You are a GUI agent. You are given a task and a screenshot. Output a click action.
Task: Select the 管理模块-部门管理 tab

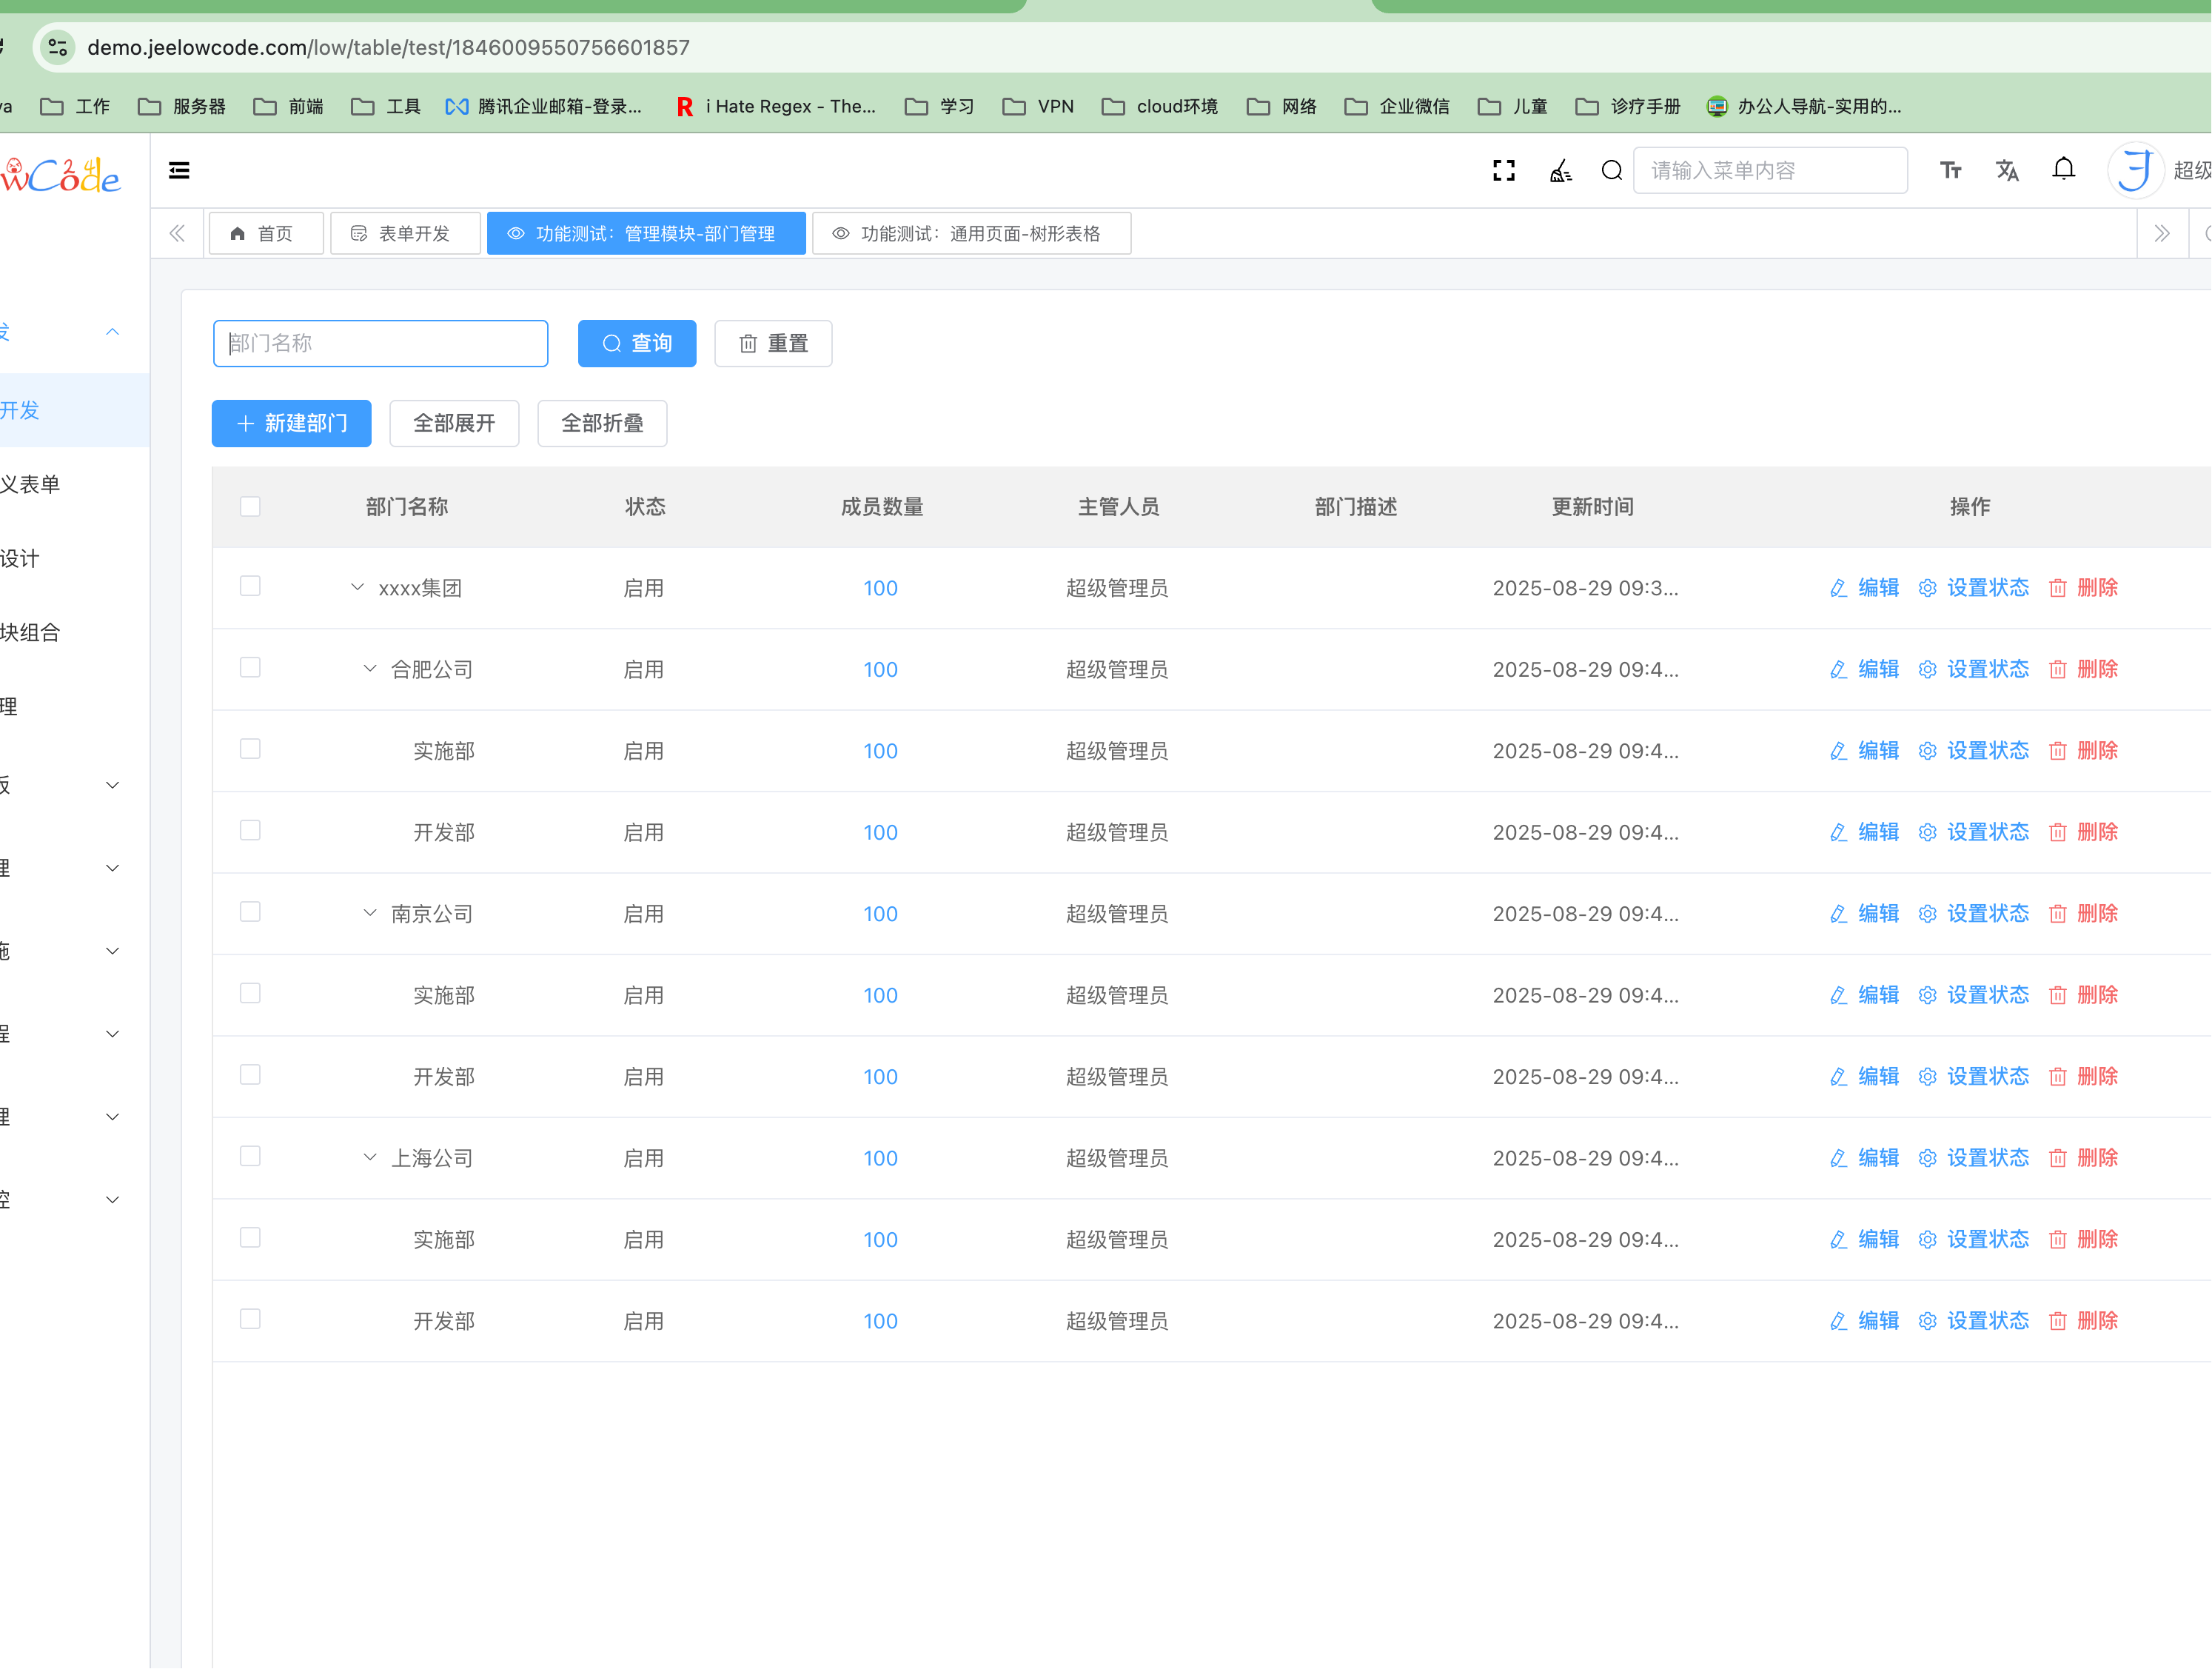click(x=646, y=233)
